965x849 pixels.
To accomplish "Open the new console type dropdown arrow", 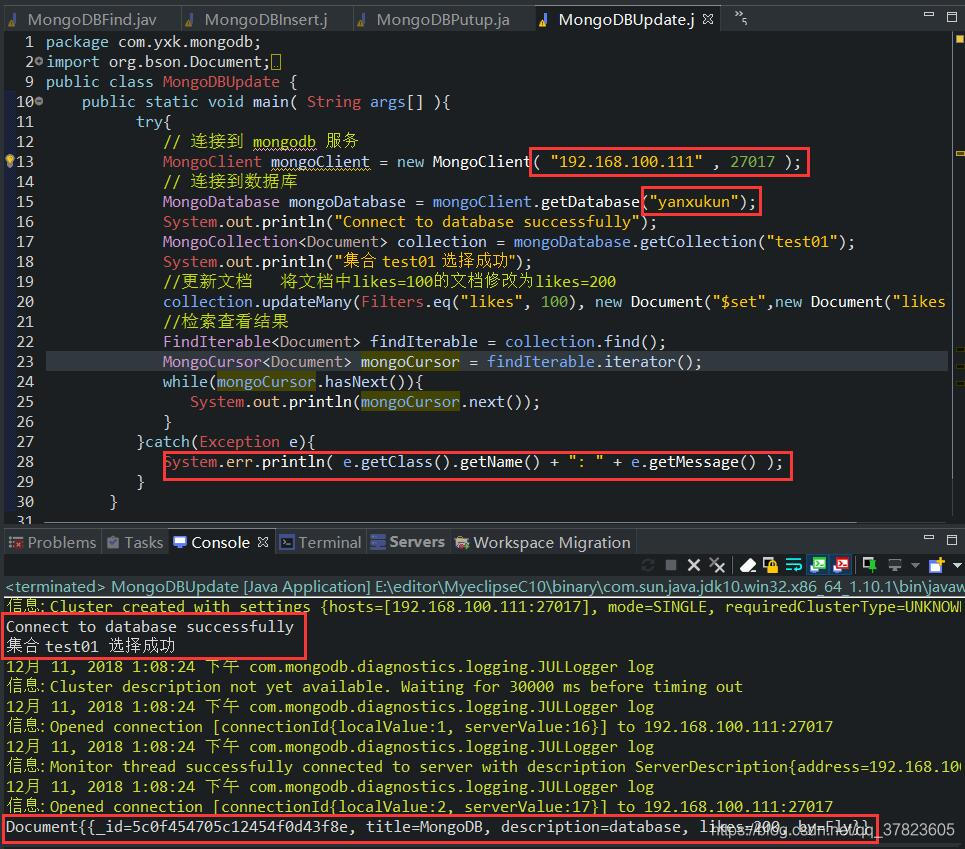I will pos(957,565).
